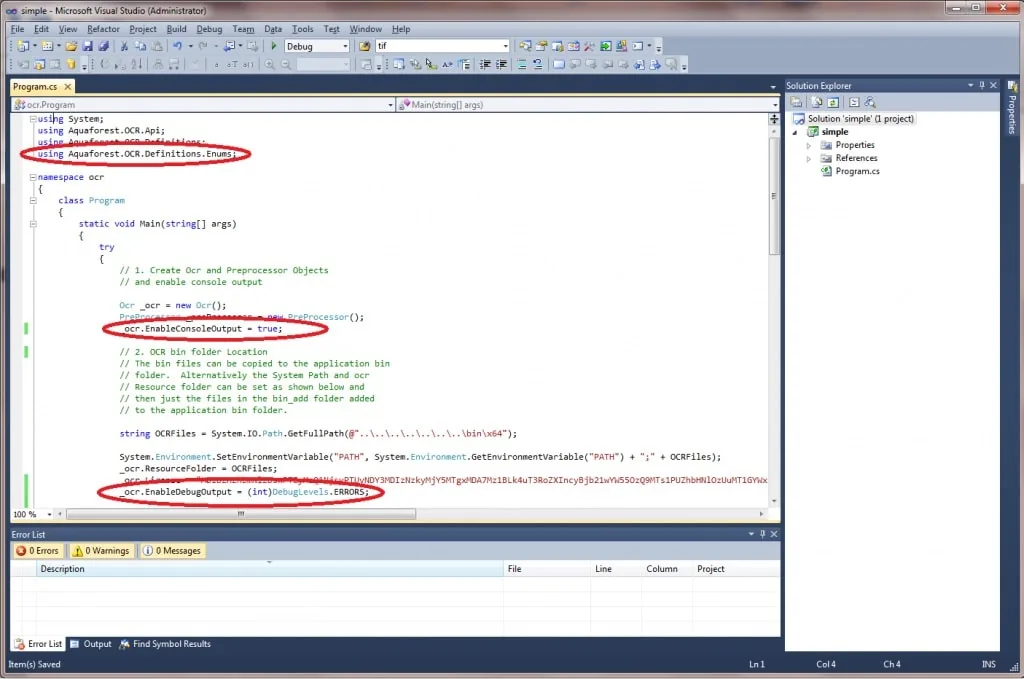Click the Undo arrow icon
This screenshot has width=1024, height=679.
tap(177, 46)
